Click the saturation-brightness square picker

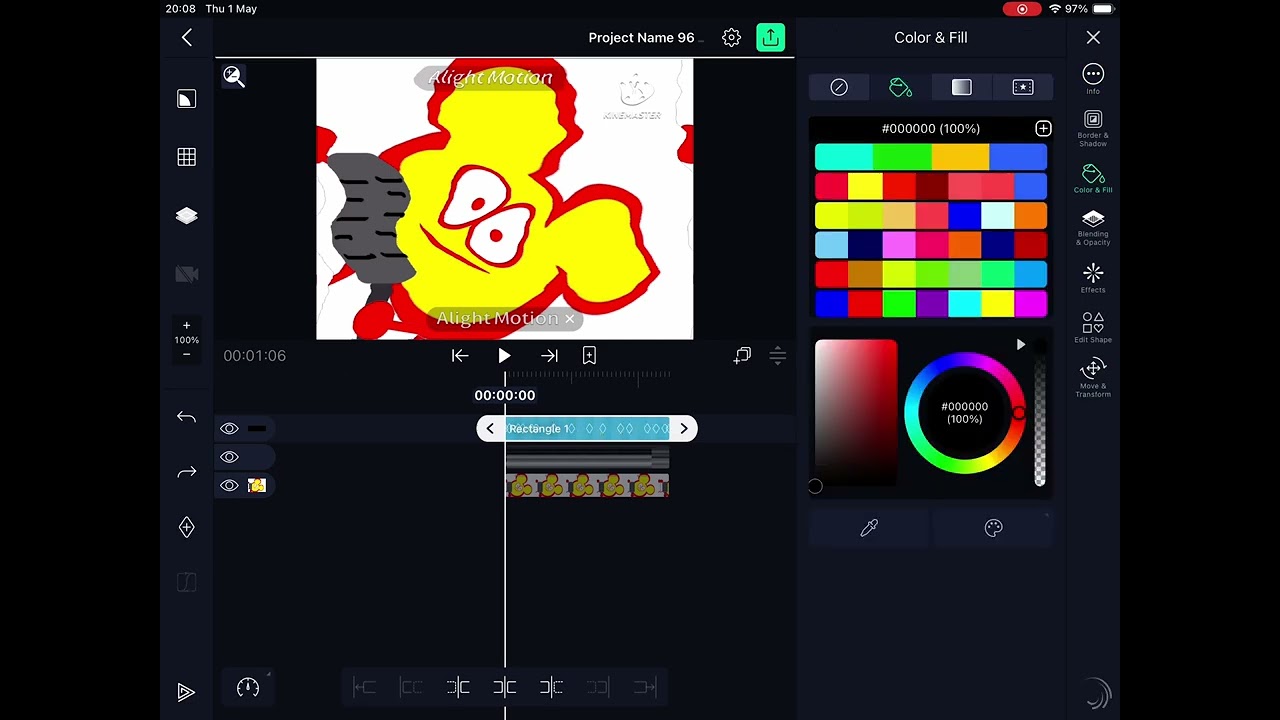(x=856, y=412)
